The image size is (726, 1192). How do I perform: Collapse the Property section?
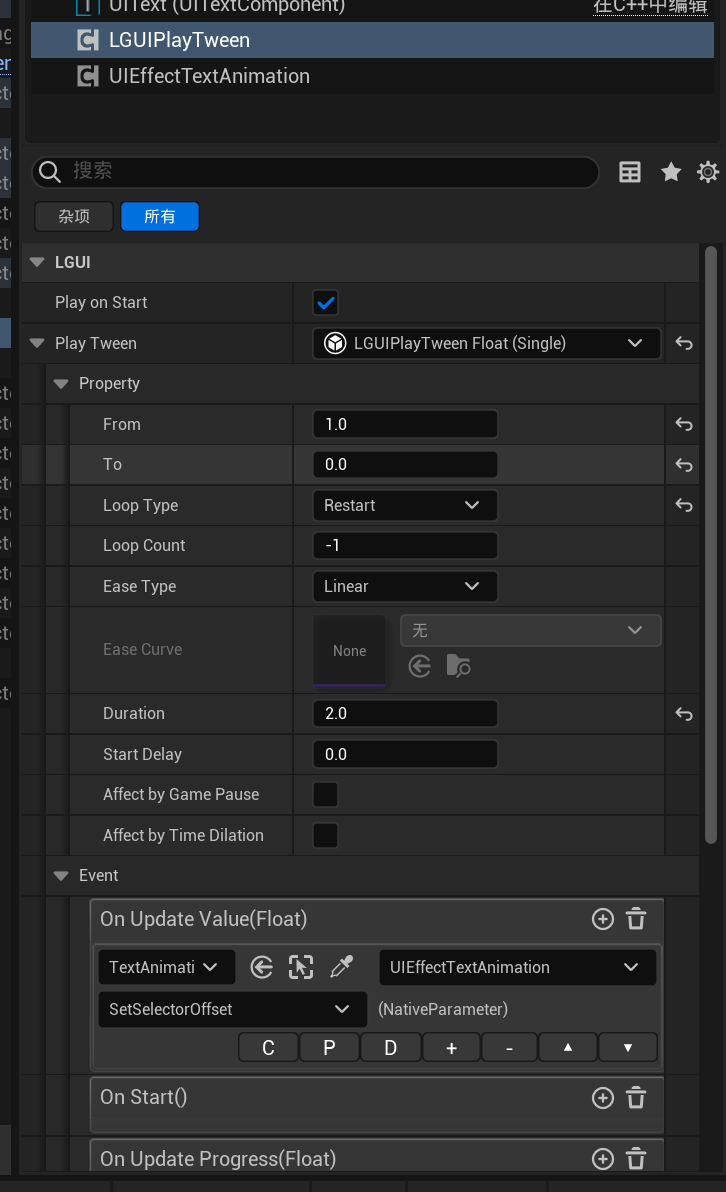[61, 384]
